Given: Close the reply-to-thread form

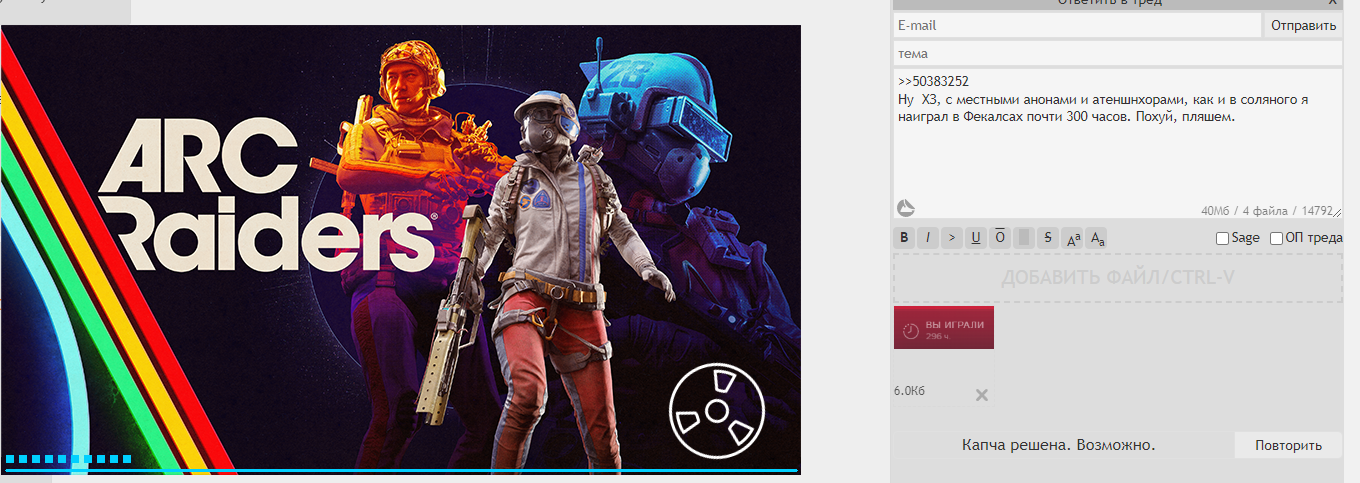Looking at the screenshot, I should point(1332,3).
